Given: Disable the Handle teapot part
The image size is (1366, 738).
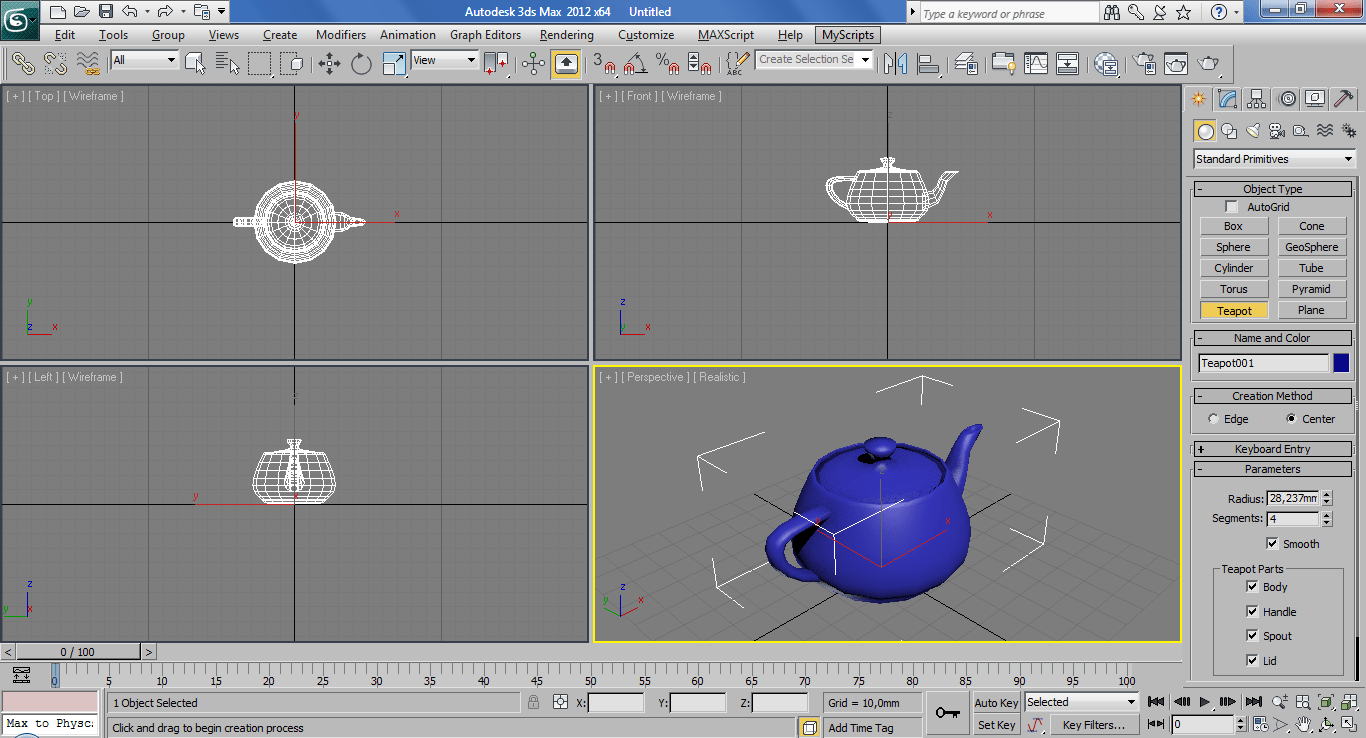Looking at the screenshot, I should pyautogui.click(x=1252, y=612).
